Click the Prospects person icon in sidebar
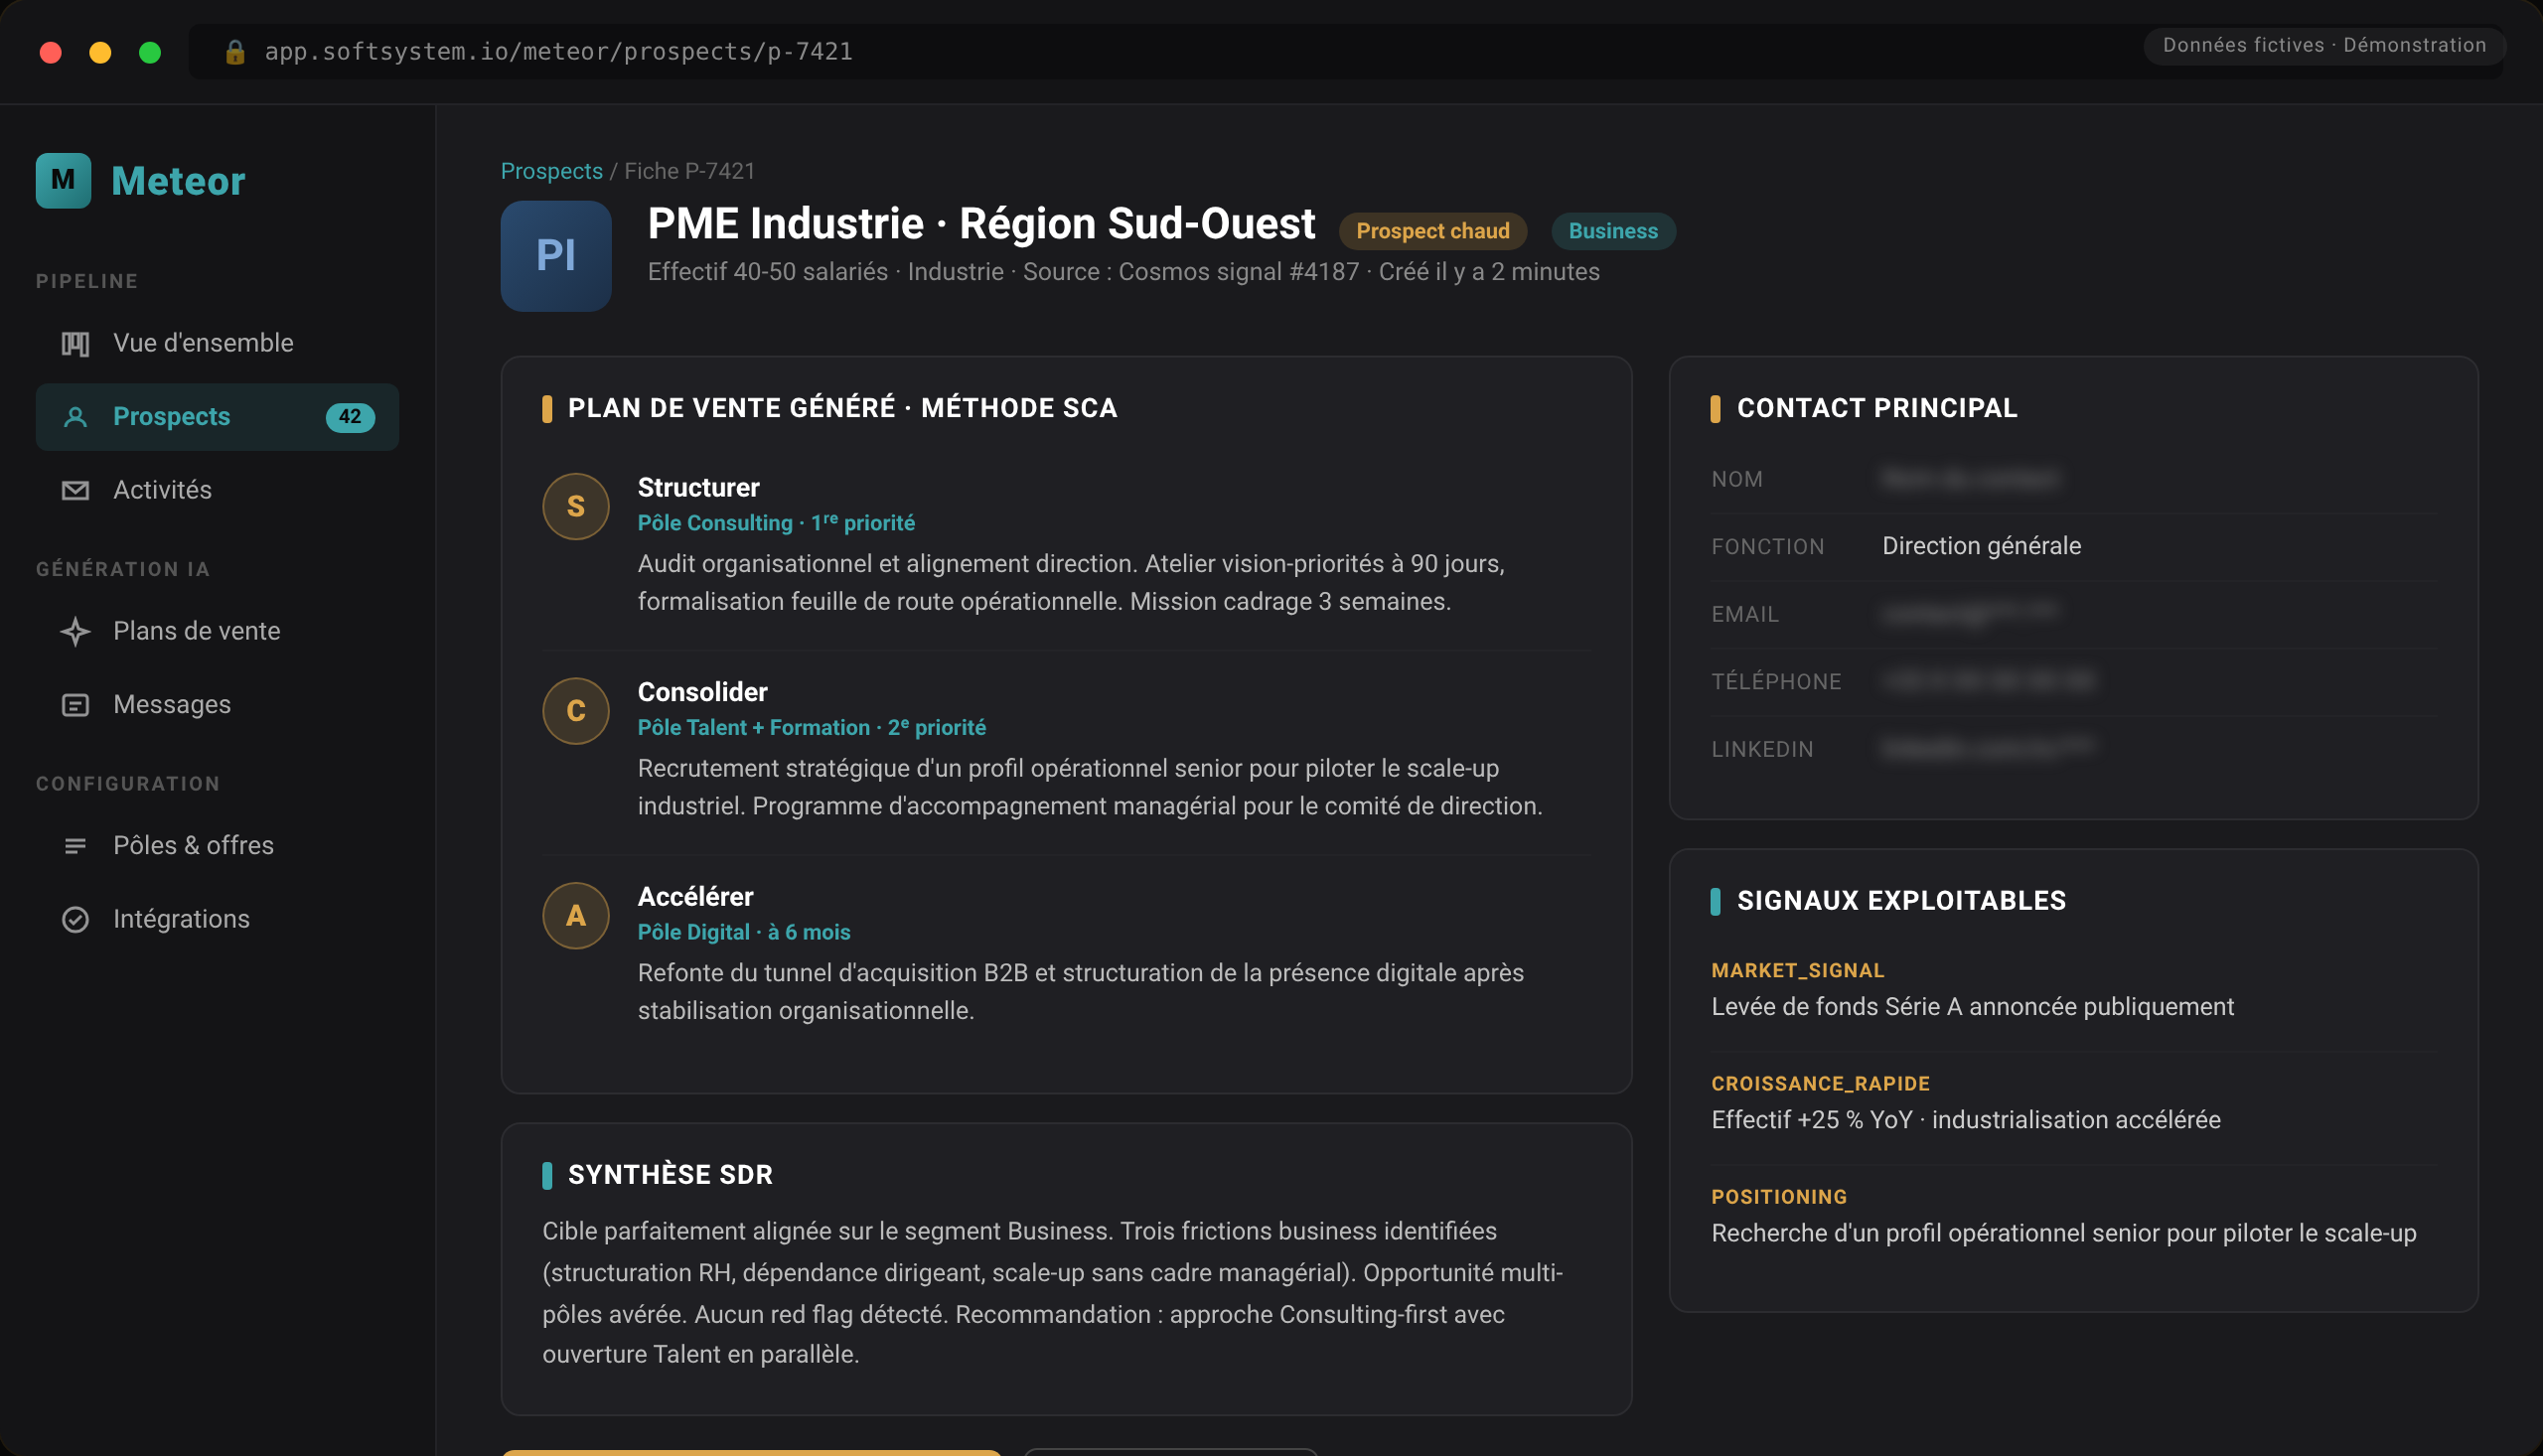Viewport: 2543px width, 1456px height. pos(75,417)
